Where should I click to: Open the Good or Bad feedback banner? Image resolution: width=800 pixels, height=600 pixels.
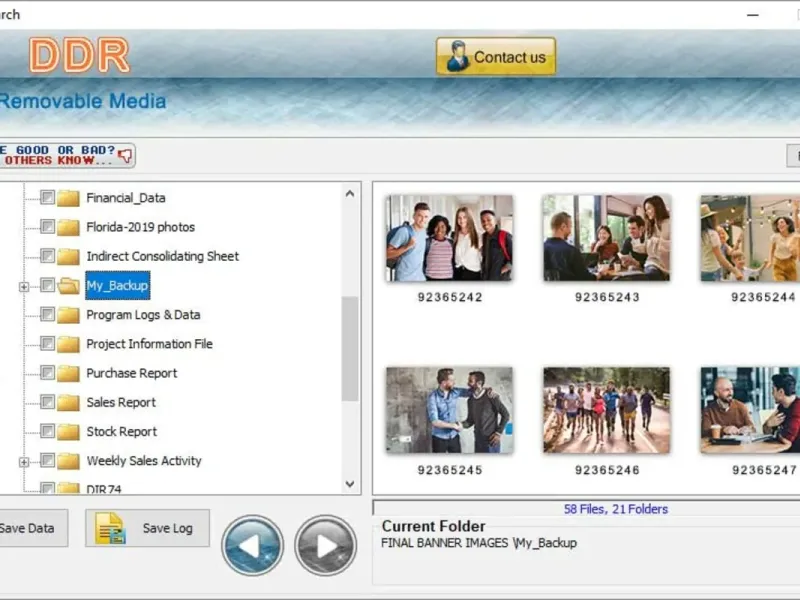coord(67,155)
